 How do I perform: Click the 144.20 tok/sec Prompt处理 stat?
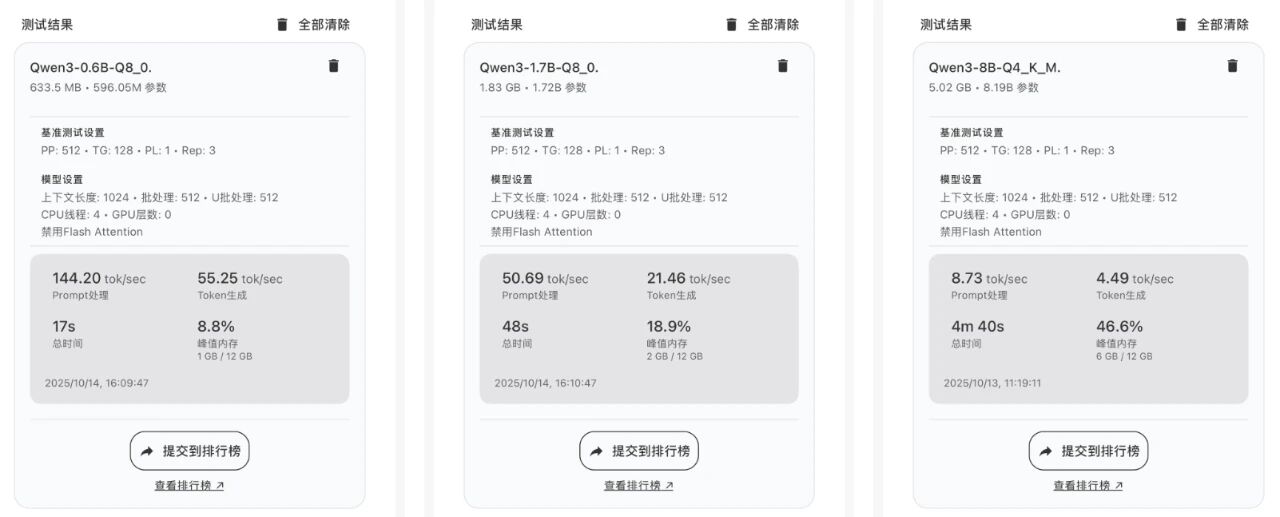pos(99,284)
